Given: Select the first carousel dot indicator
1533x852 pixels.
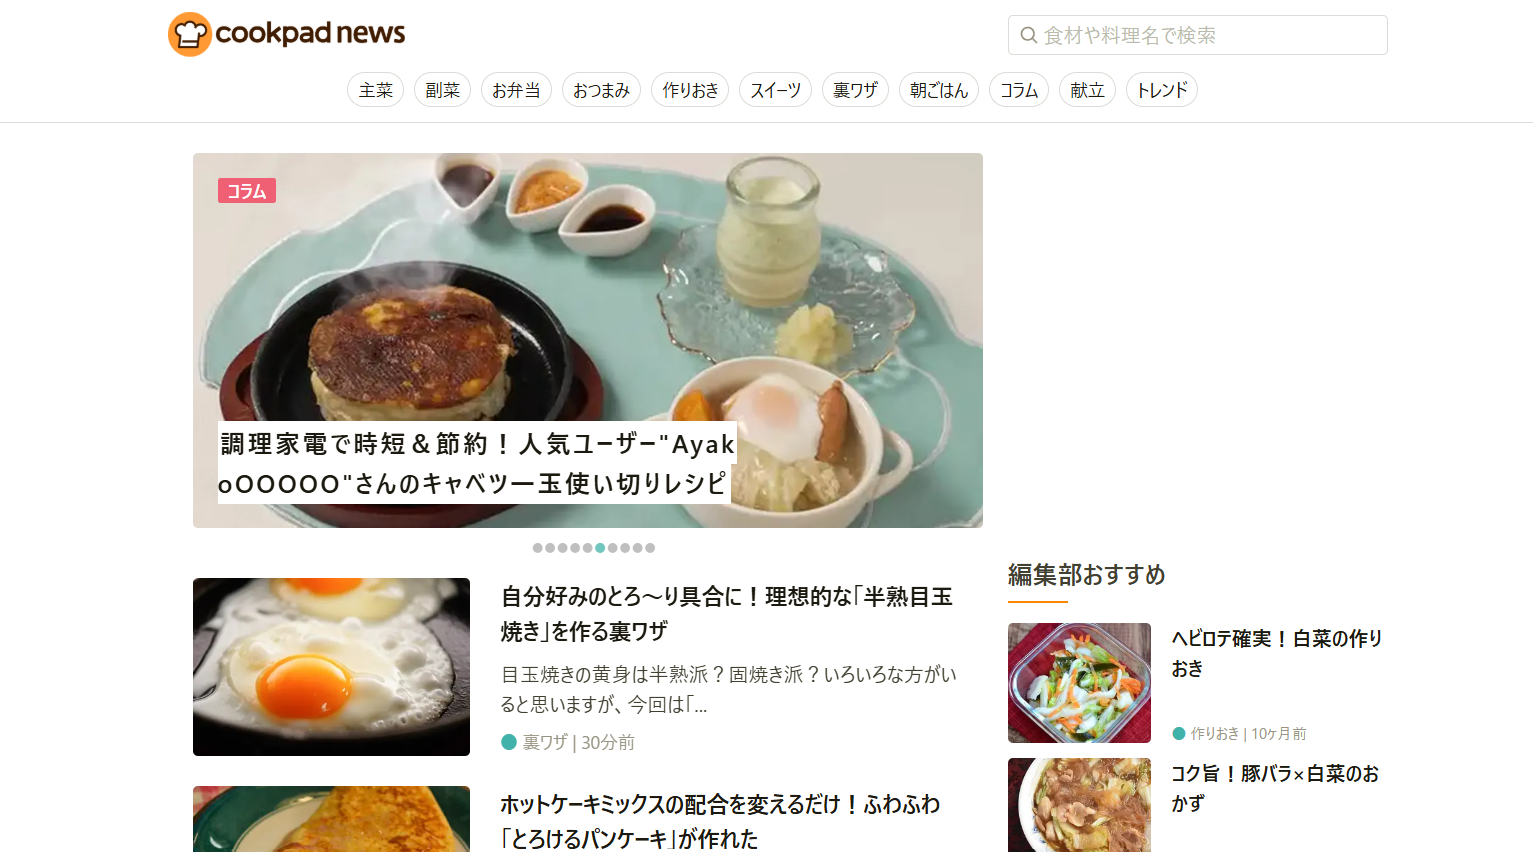Looking at the screenshot, I should click(x=537, y=548).
